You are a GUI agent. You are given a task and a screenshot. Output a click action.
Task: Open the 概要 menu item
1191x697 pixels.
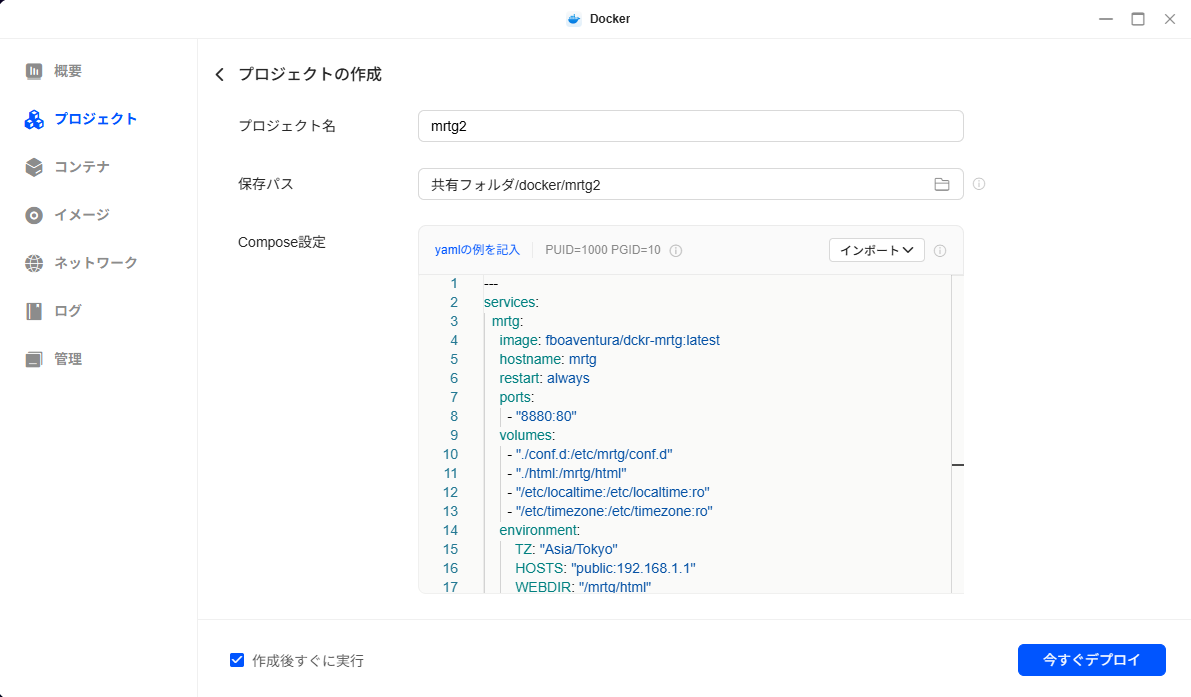click(68, 71)
